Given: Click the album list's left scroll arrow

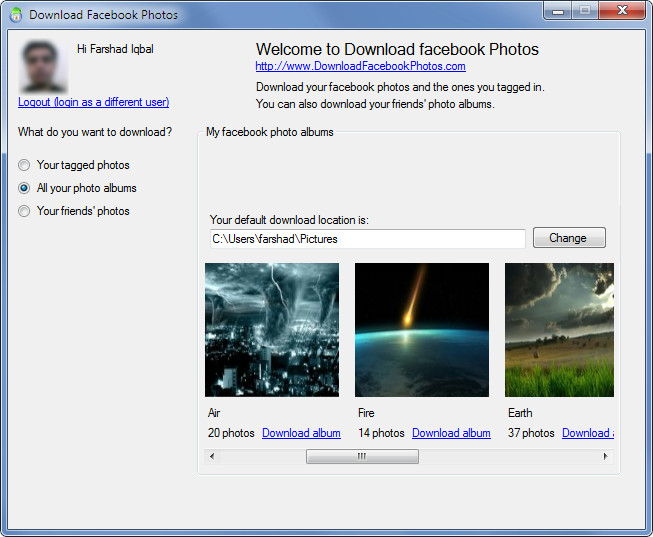Looking at the screenshot, I should click(x=212, y=456).
